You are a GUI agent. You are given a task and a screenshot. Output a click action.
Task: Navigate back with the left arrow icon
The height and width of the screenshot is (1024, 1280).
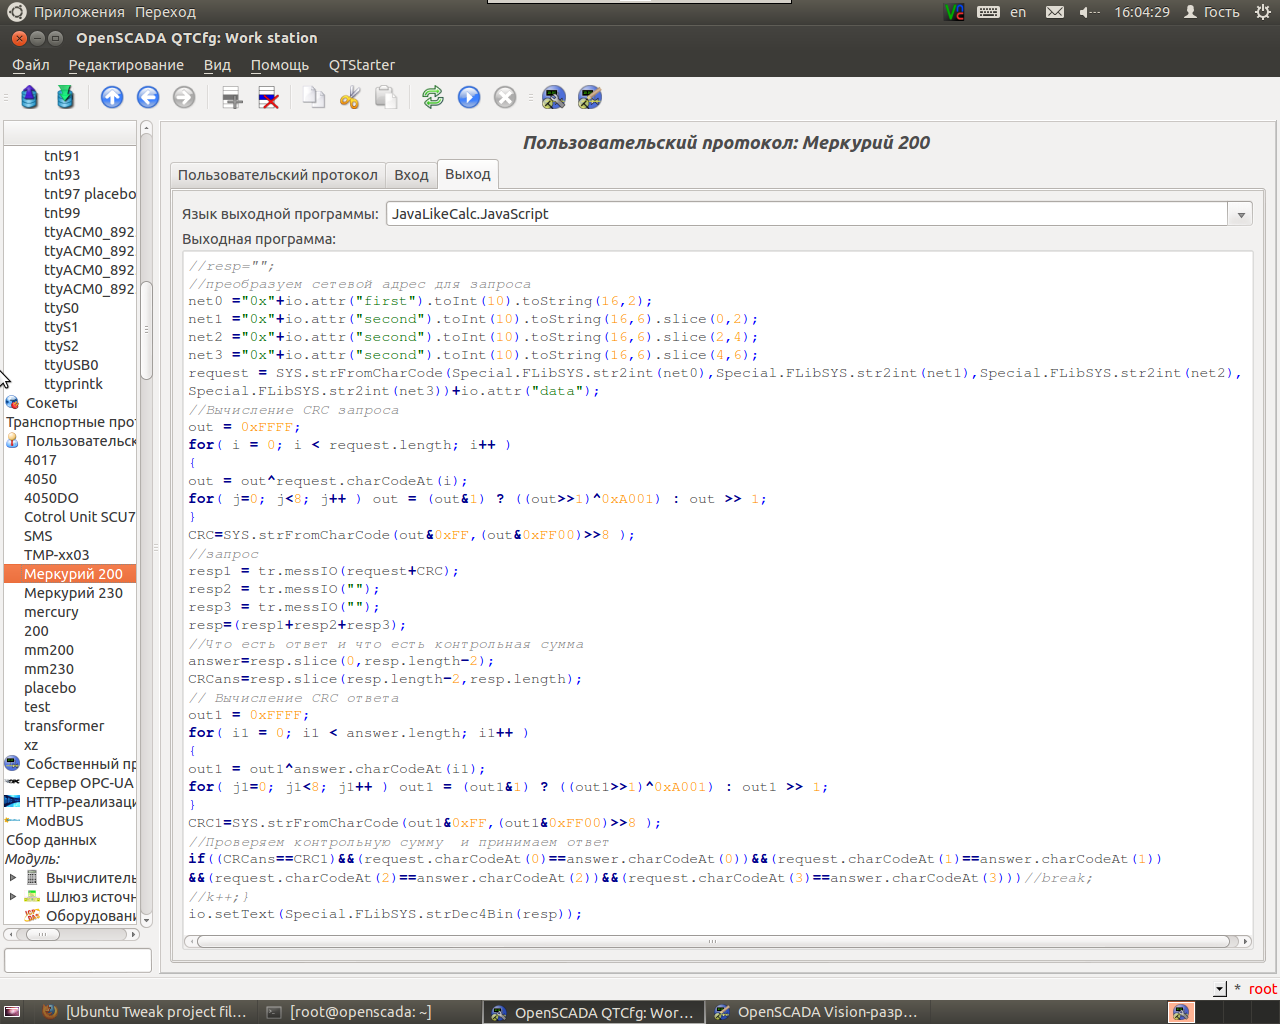148,97
